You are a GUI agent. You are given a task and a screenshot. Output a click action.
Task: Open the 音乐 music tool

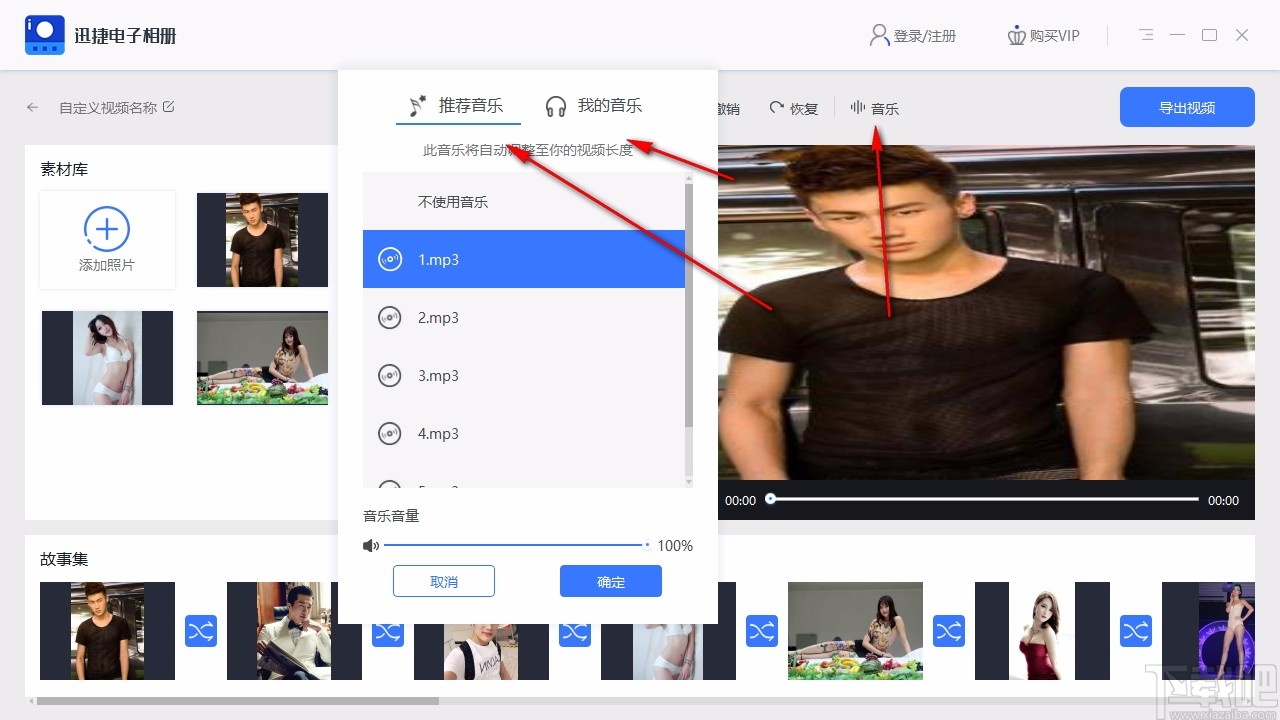(x=874, y=108)
